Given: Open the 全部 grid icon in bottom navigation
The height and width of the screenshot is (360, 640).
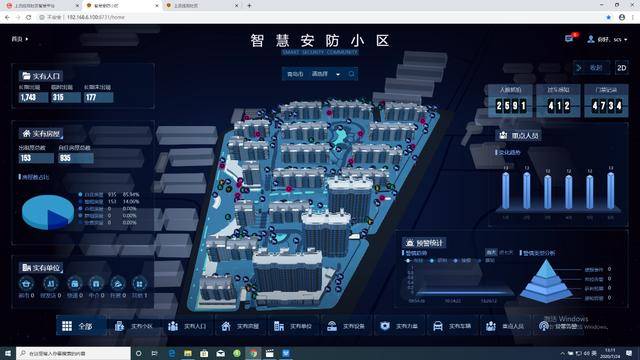Looking at the screenshot, I should (x=67, y=326).
